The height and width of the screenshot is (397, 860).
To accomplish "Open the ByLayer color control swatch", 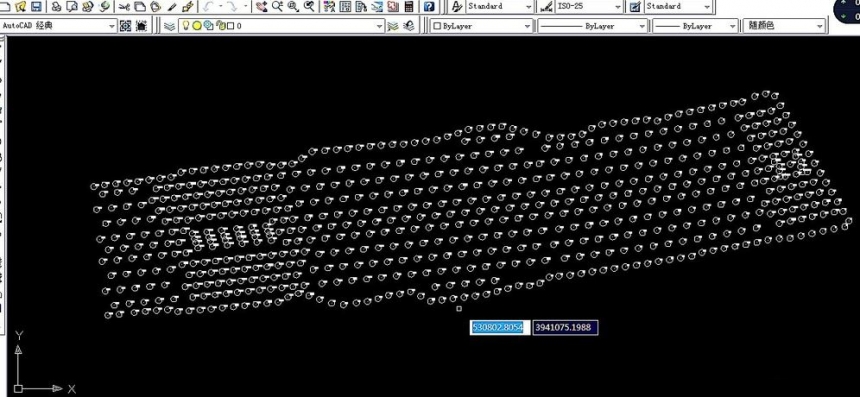I will tap(481, 26).
